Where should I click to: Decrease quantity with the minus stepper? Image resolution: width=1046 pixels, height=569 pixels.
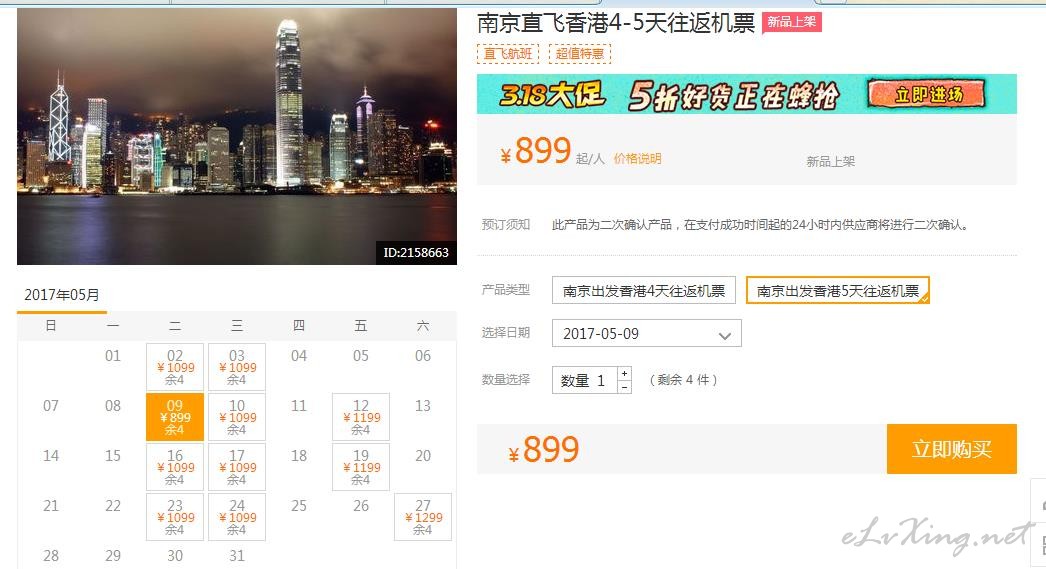(x=624, y=387)
